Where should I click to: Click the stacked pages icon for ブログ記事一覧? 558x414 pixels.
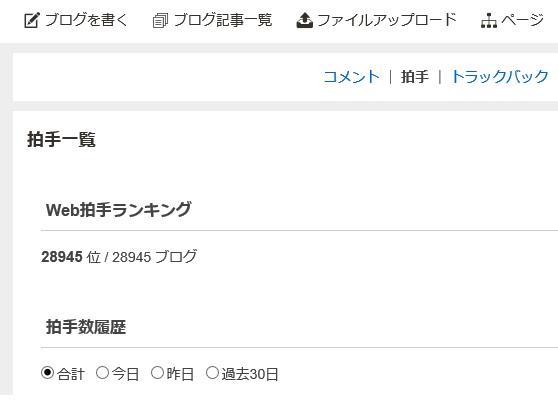point(160,20)
